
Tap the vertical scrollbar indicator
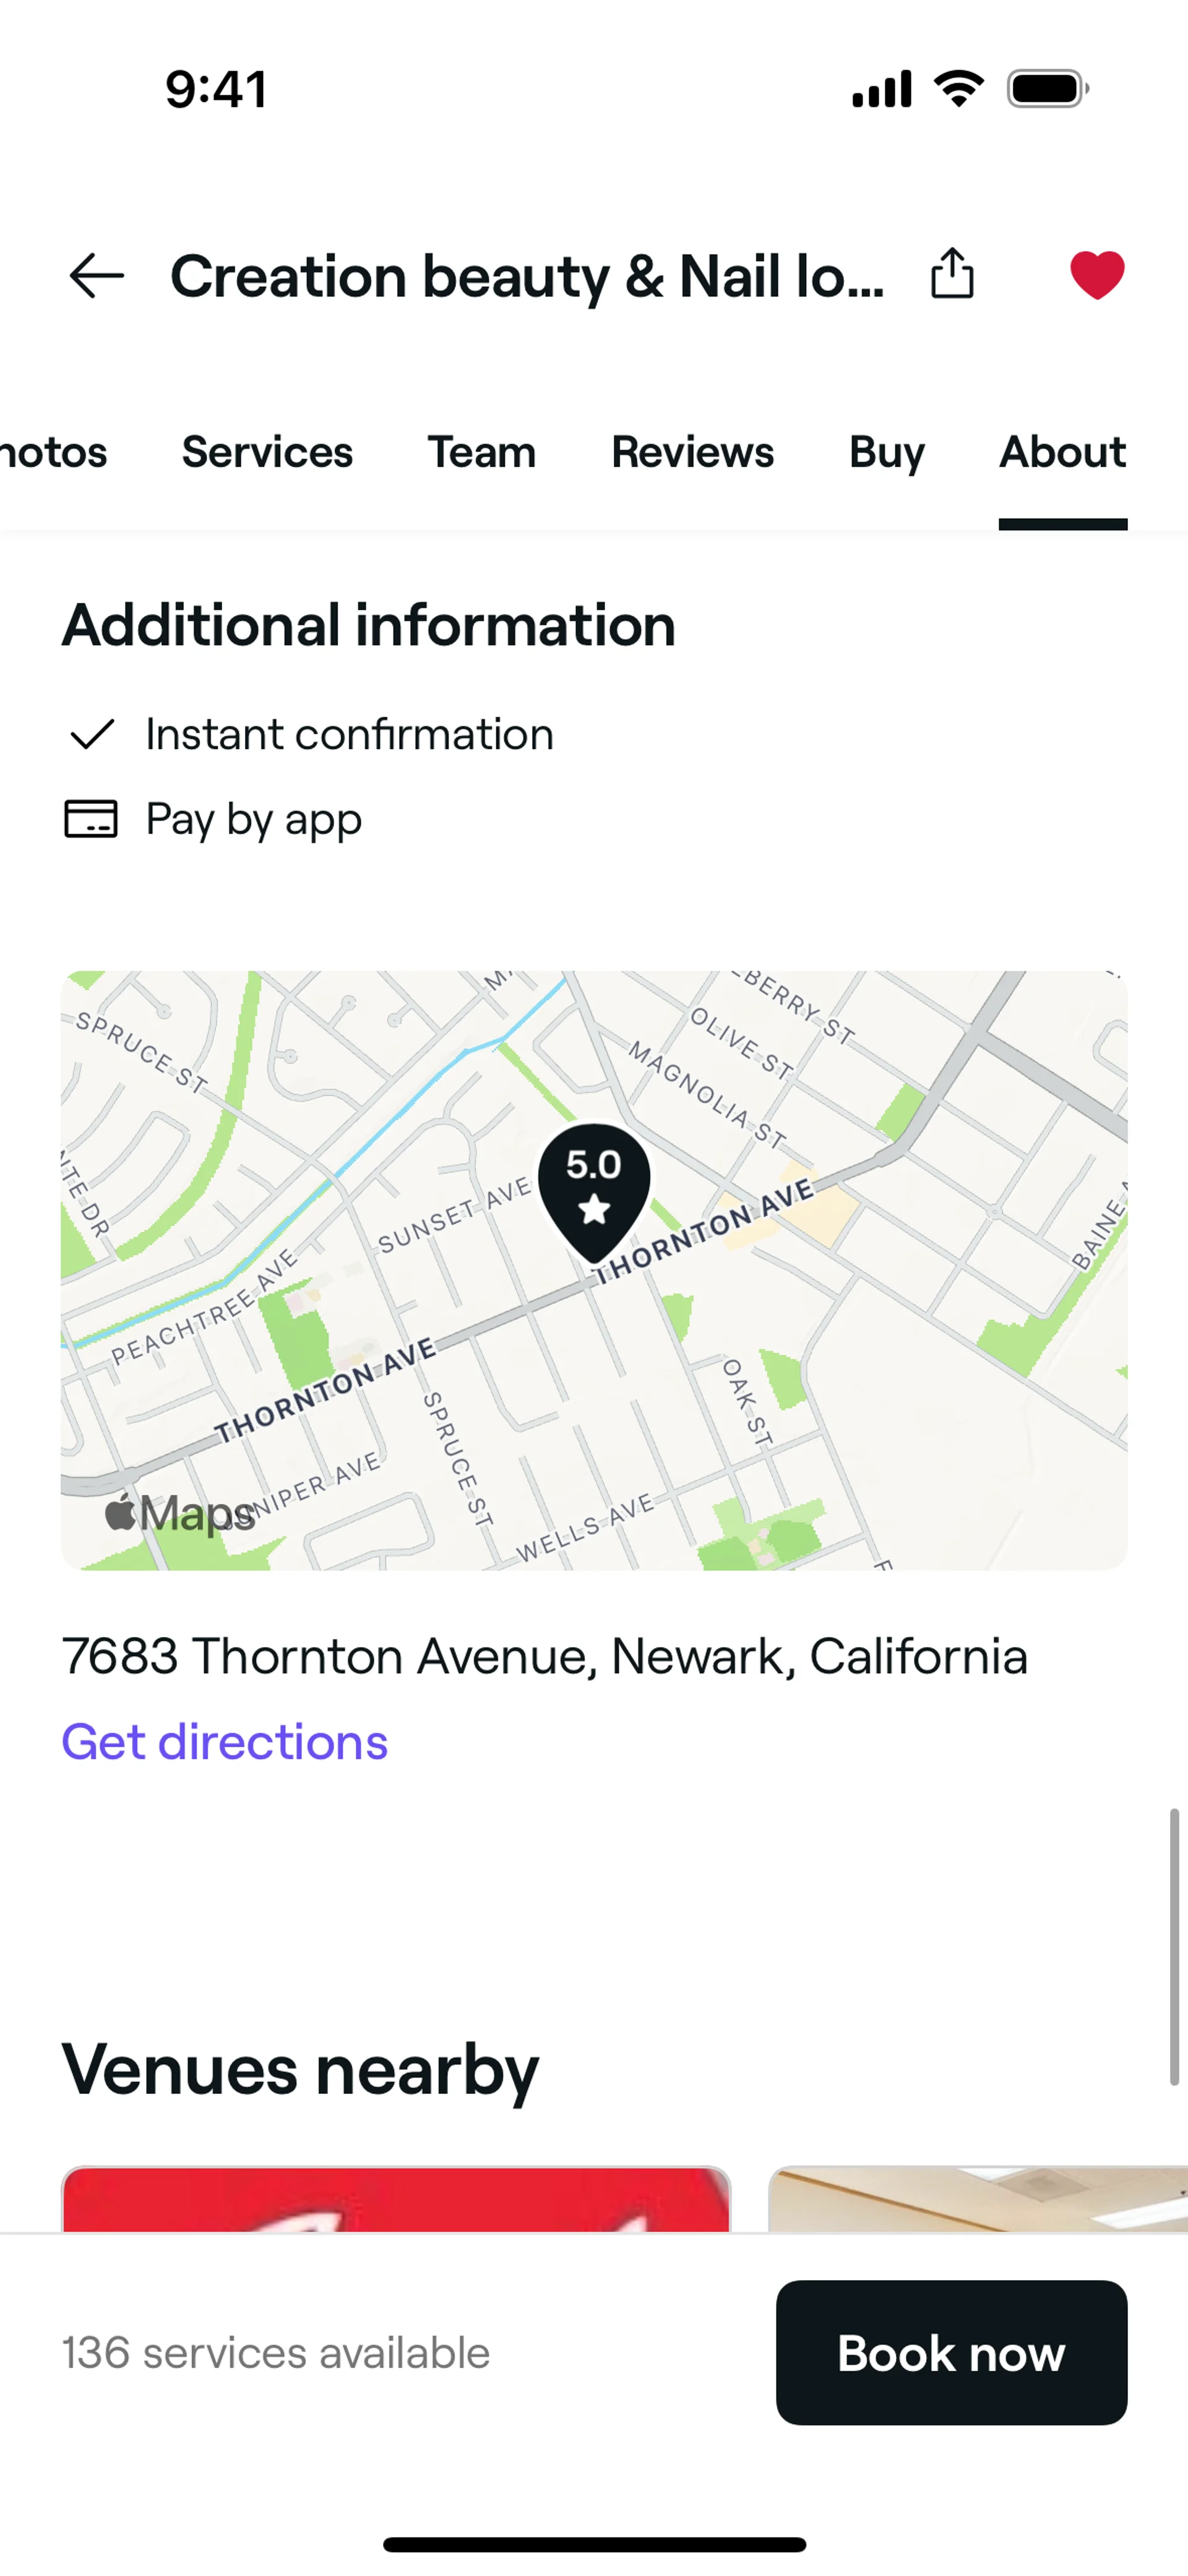(1174, 1946)
